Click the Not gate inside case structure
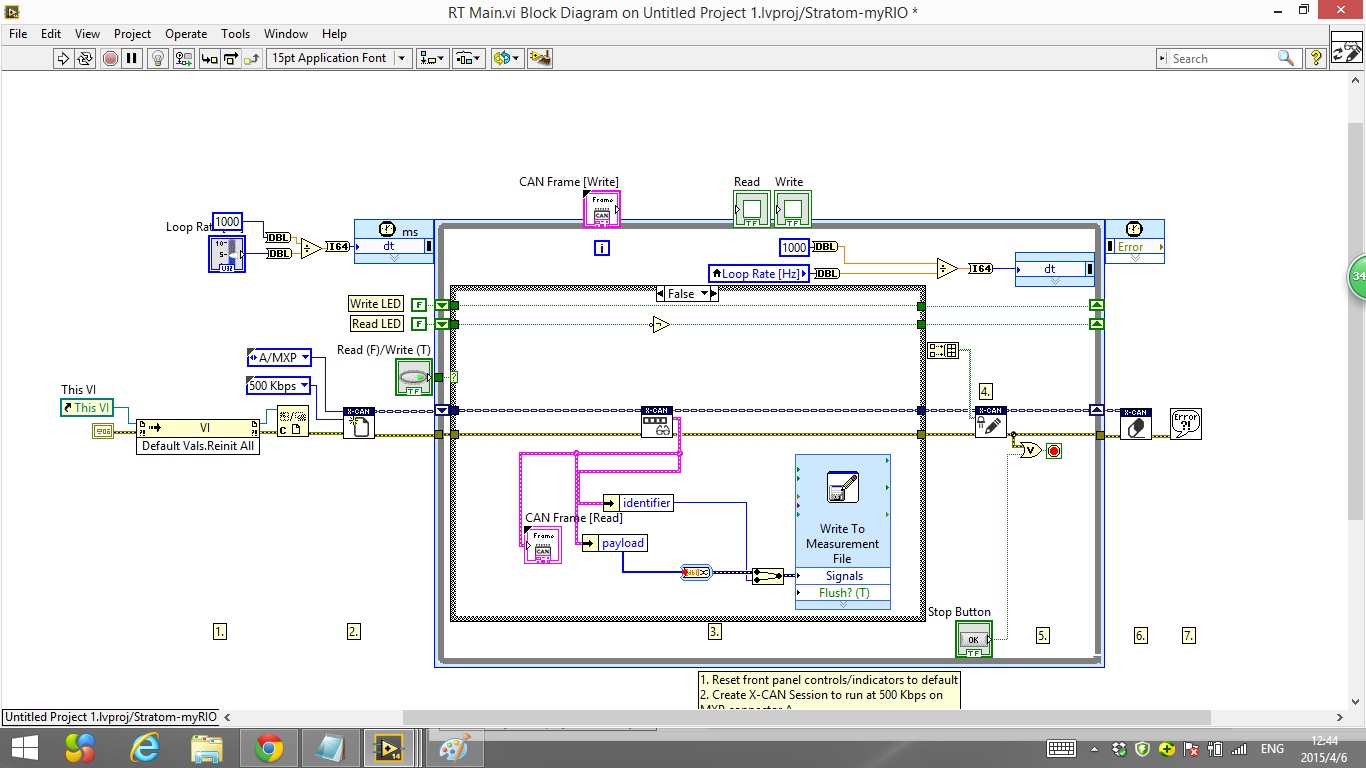The width and height of the screenshot is (1366, 768). coord(660,324)
